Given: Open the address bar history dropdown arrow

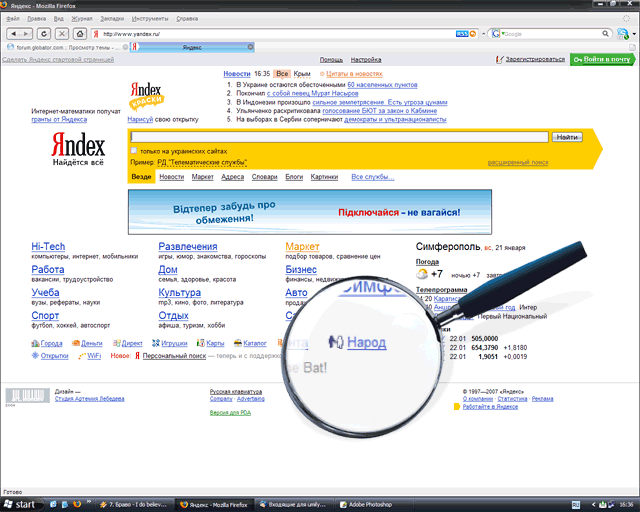Looking at the screenshot, I should (x=484, y=34).
